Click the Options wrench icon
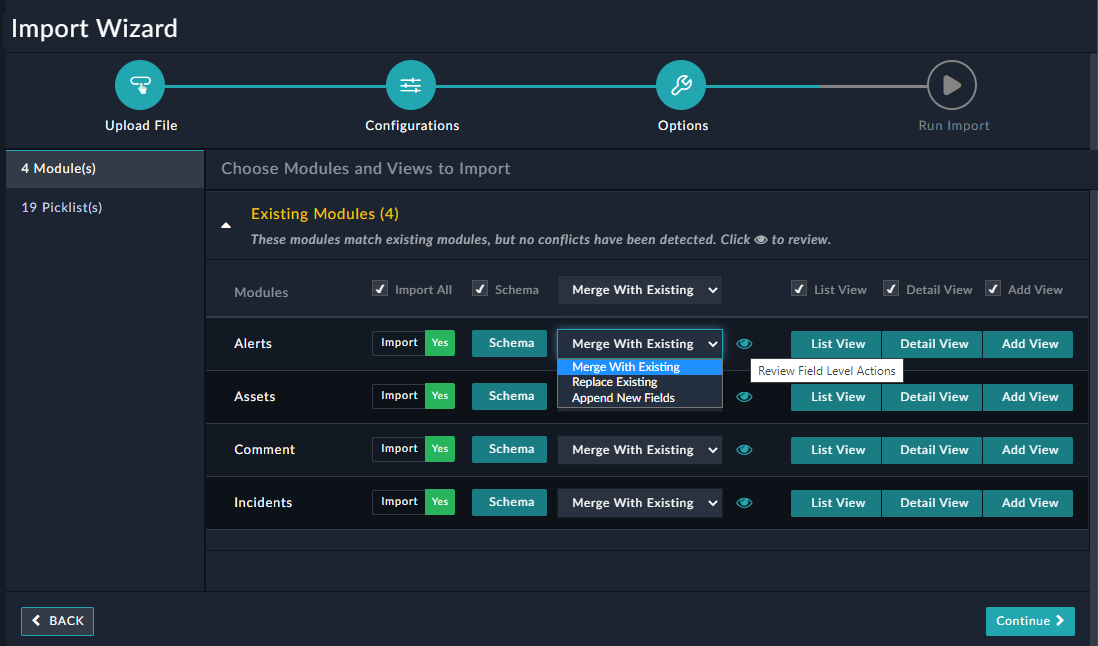 click(x=681, y=85)
